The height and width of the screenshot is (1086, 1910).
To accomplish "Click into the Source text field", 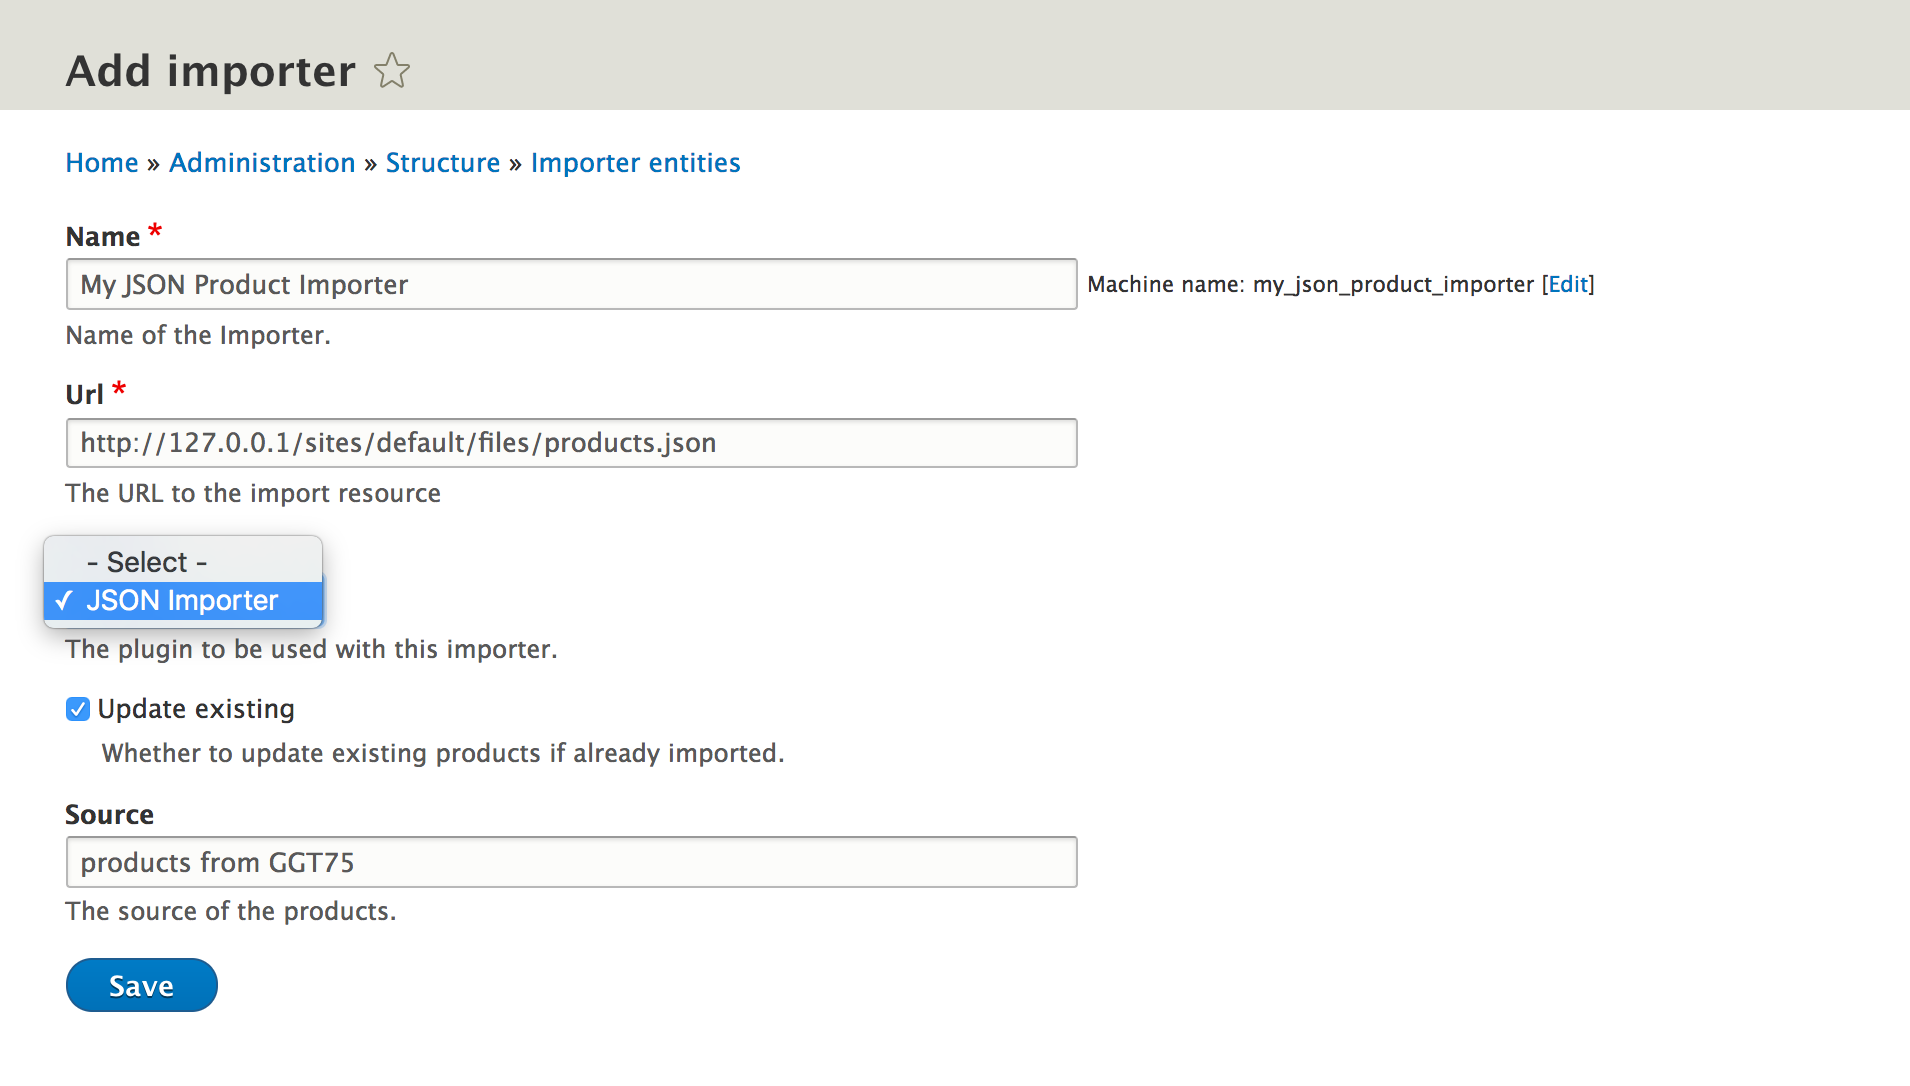I will pos(571,862).
